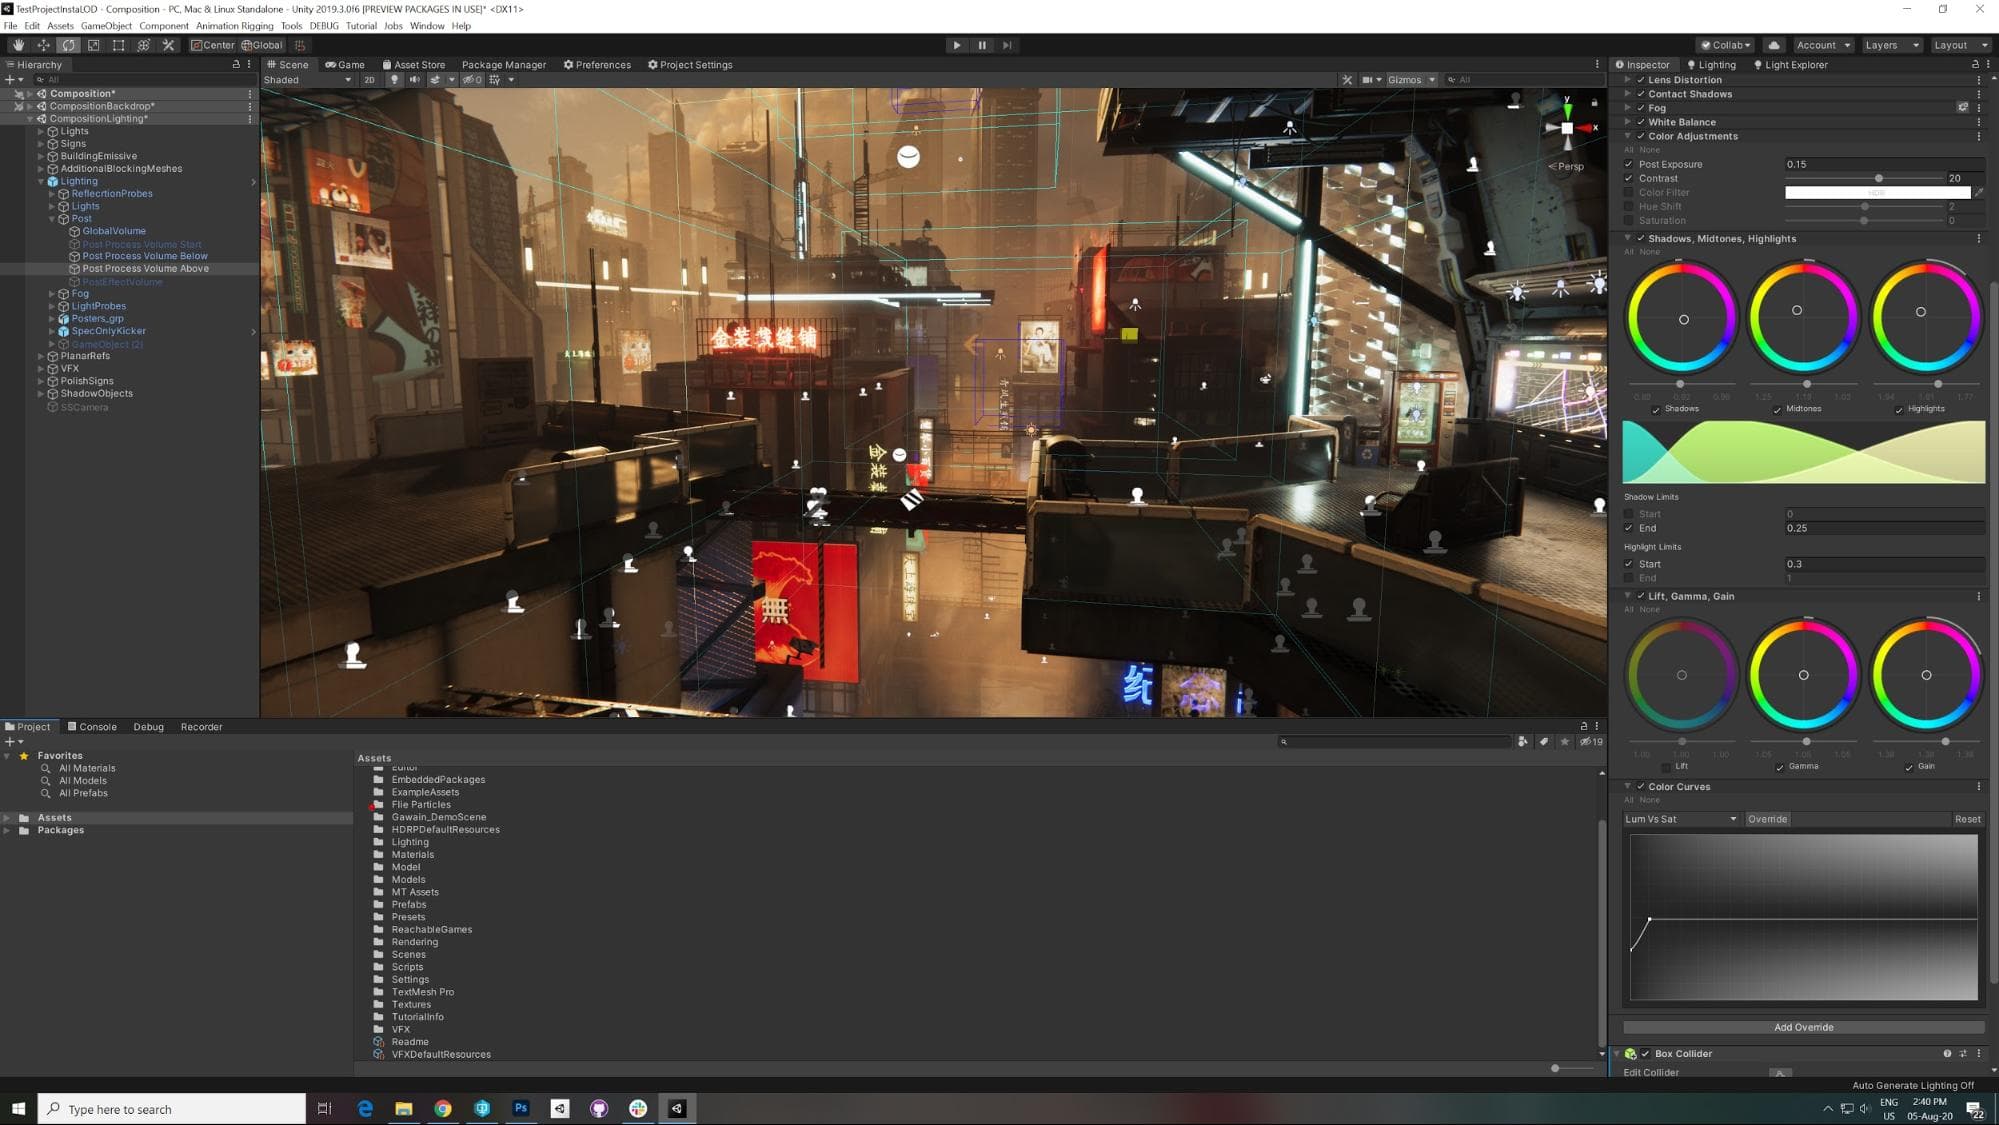Collapse the Lift, Gamma, Gain section
The width and height of the screenshot is (1999, 1125).
pos(1628,597)
